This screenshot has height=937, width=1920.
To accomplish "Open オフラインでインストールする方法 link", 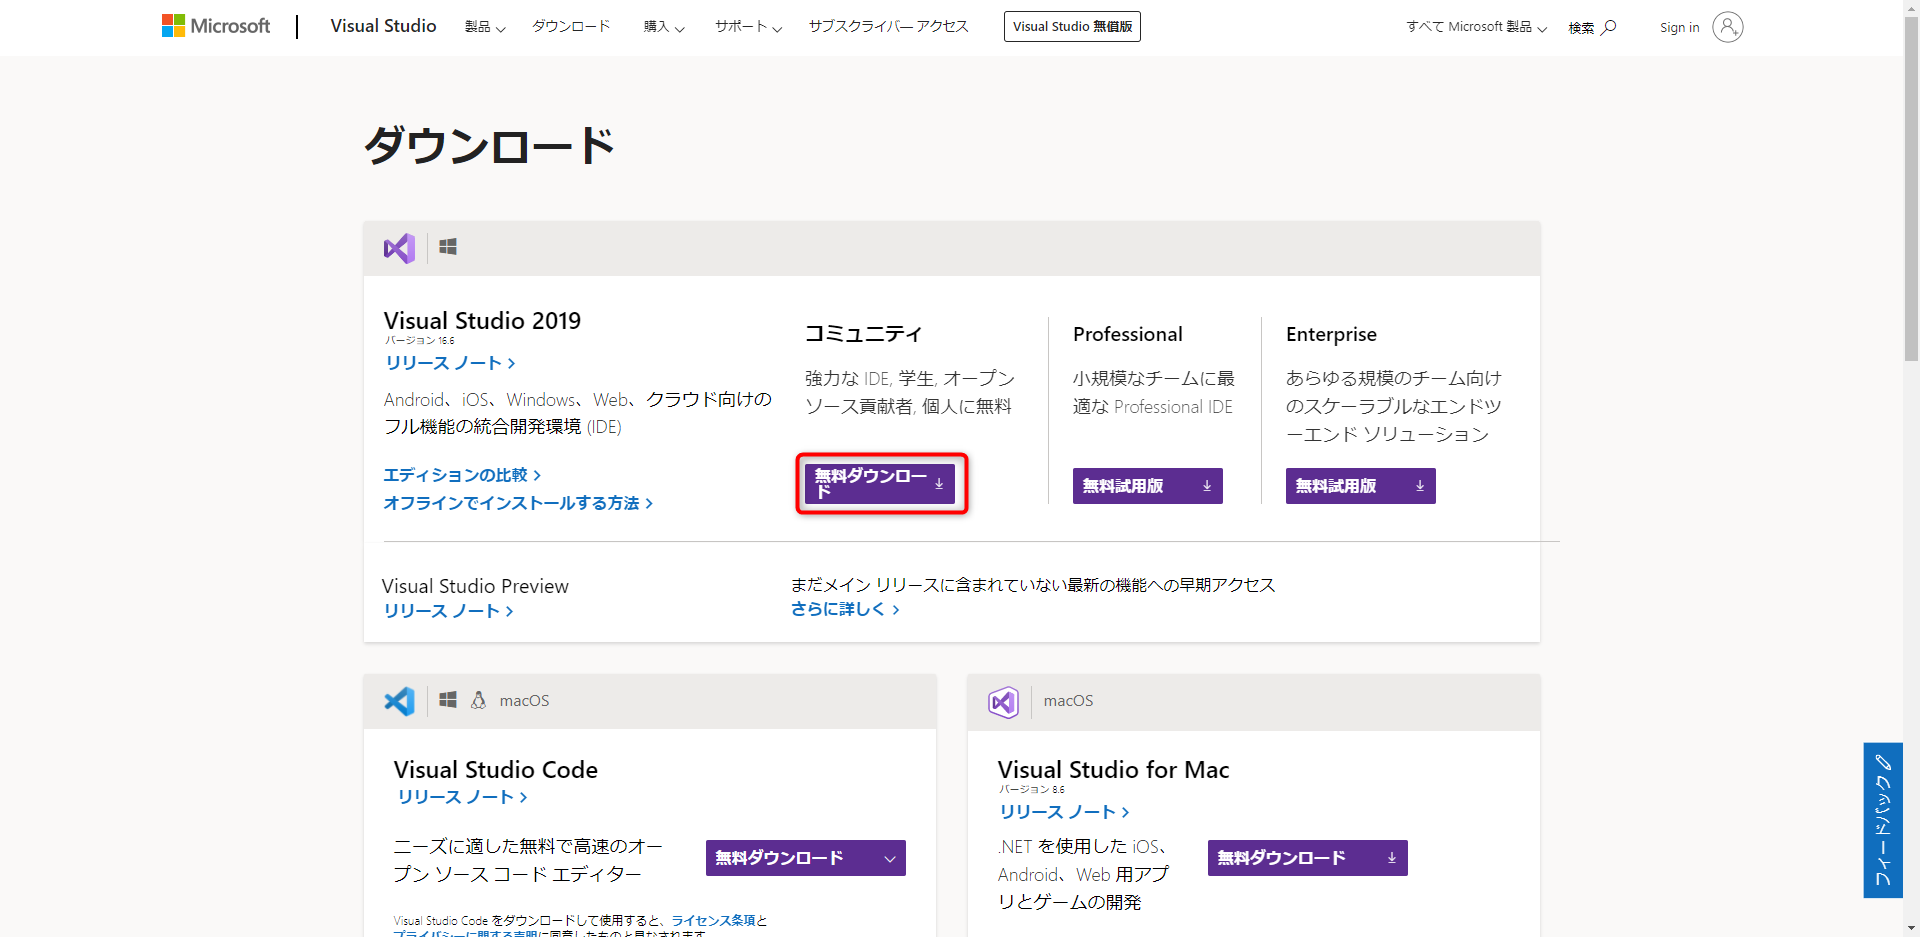I will (518, 503).
